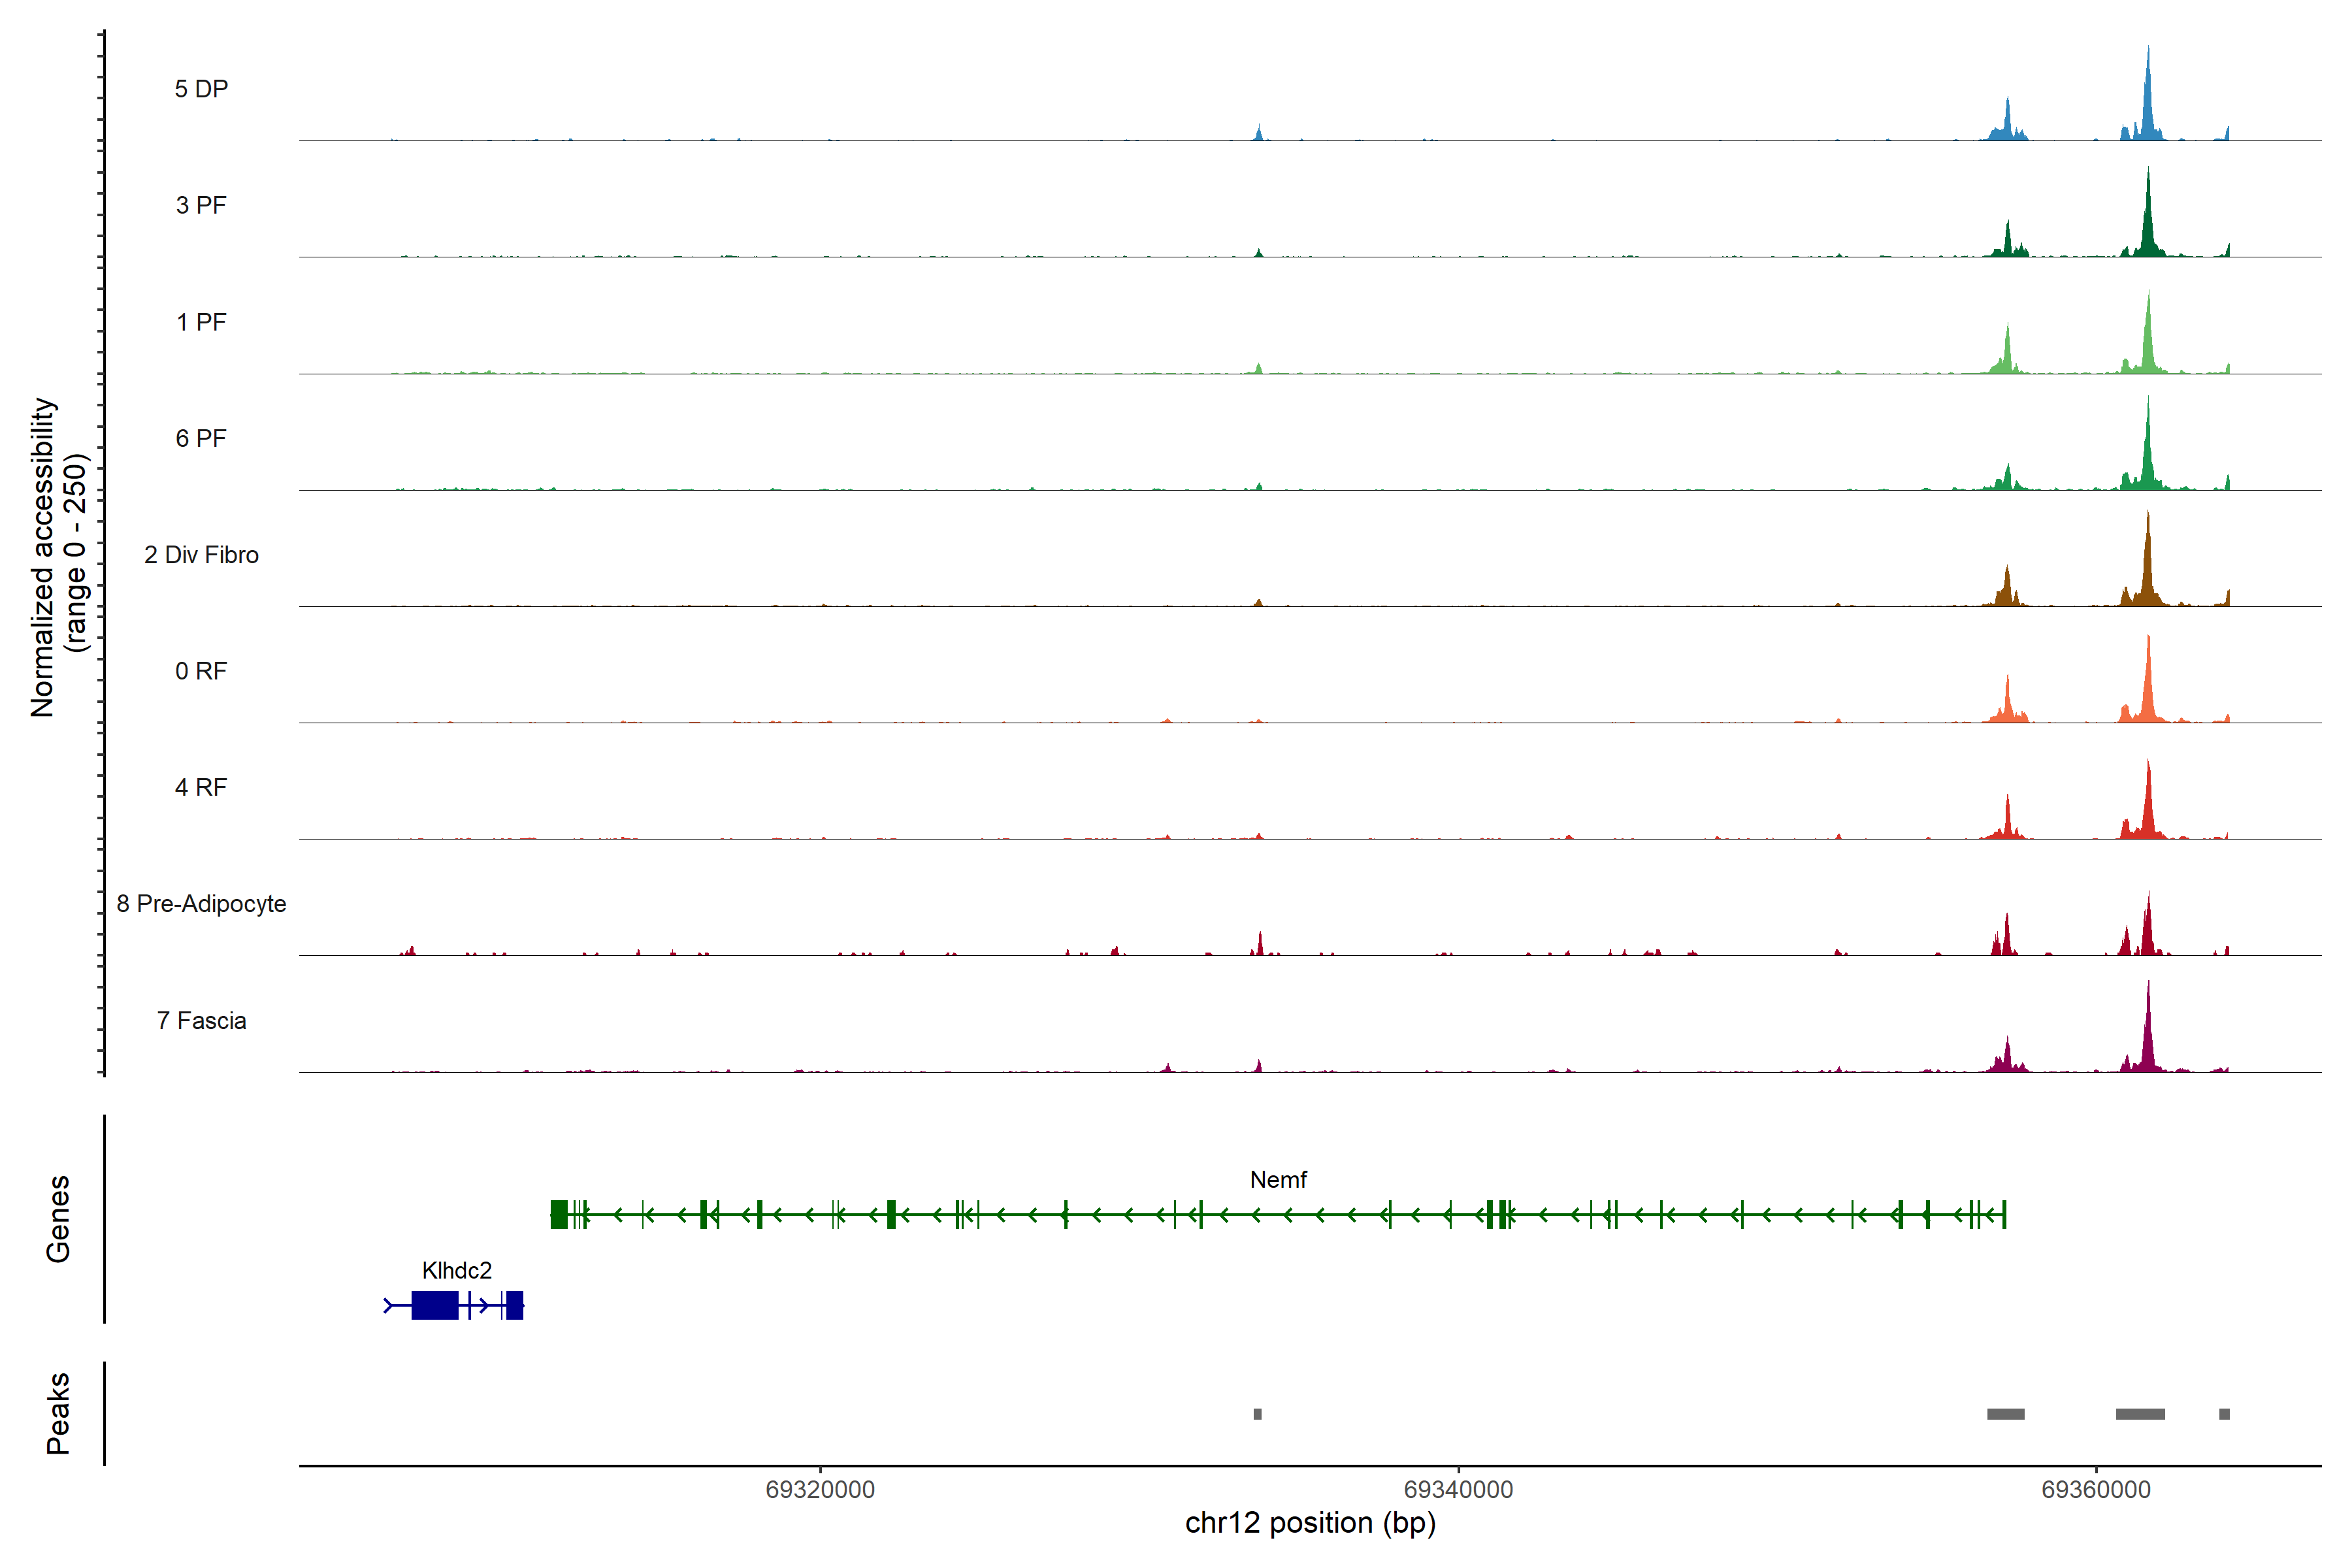The image size is (2352, 1568).
Task: Click the rightmost small gray peak marker
Action: tap(2224, 1414)
